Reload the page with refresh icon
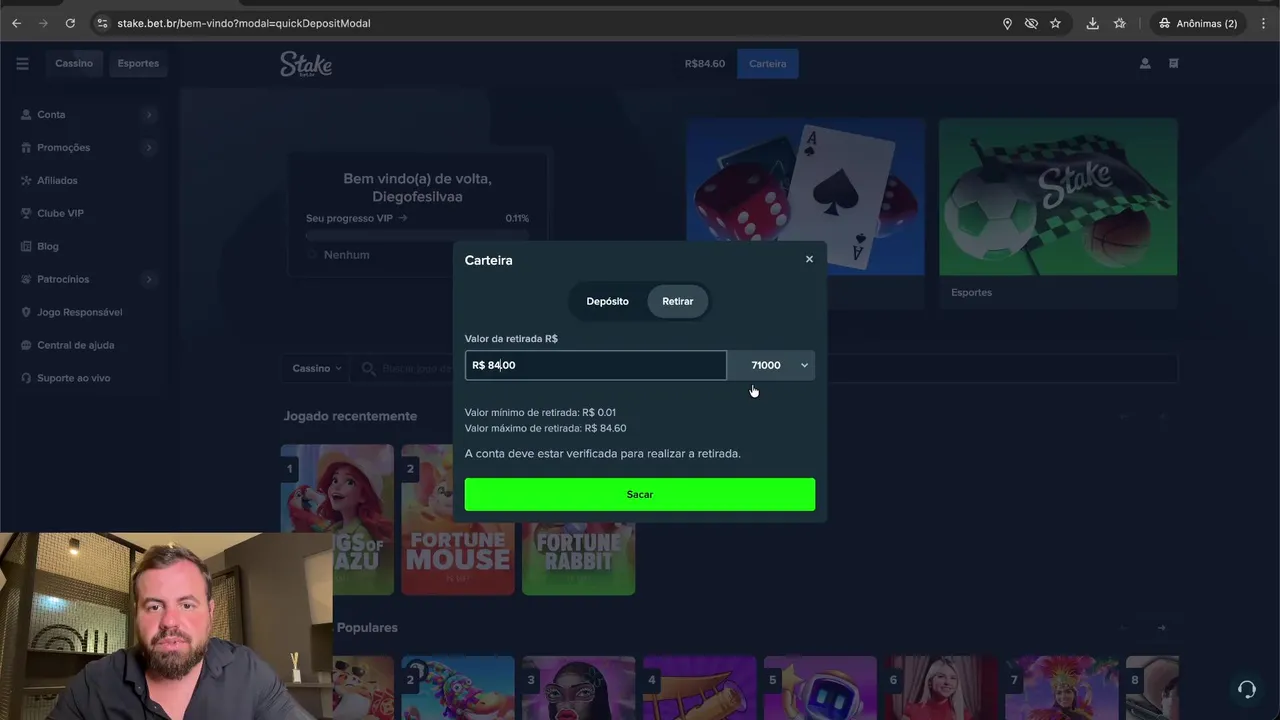Viewport: 1280px width, 720px height. point(70,23)
